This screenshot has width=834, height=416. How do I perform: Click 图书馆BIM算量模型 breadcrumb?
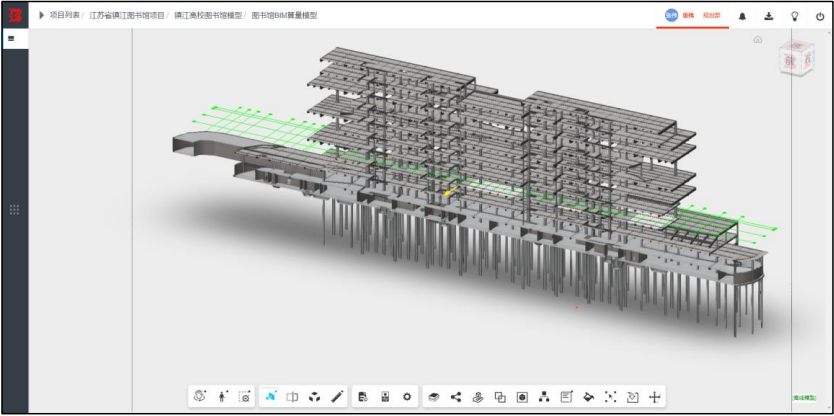(x=284, y=15)
